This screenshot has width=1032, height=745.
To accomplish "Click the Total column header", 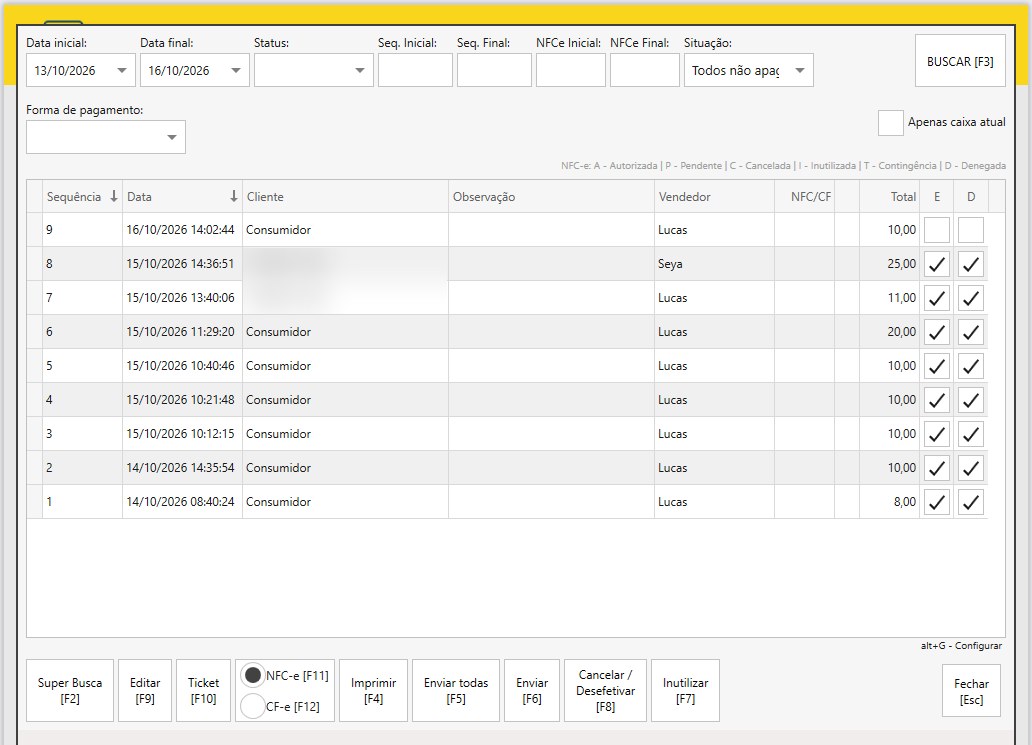I will tap(889, 196).
